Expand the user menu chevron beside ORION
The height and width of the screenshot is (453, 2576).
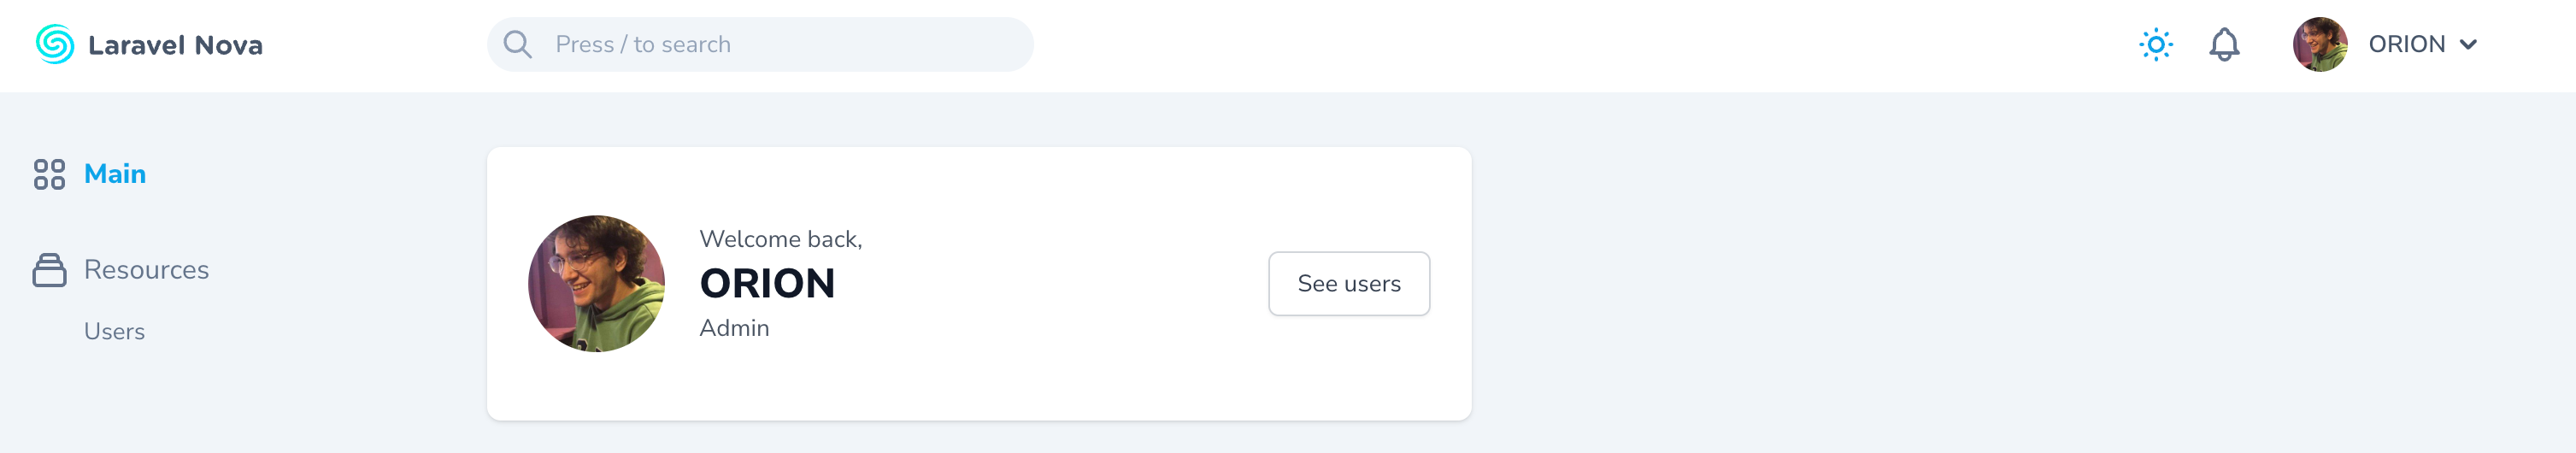pos(2468,44)
